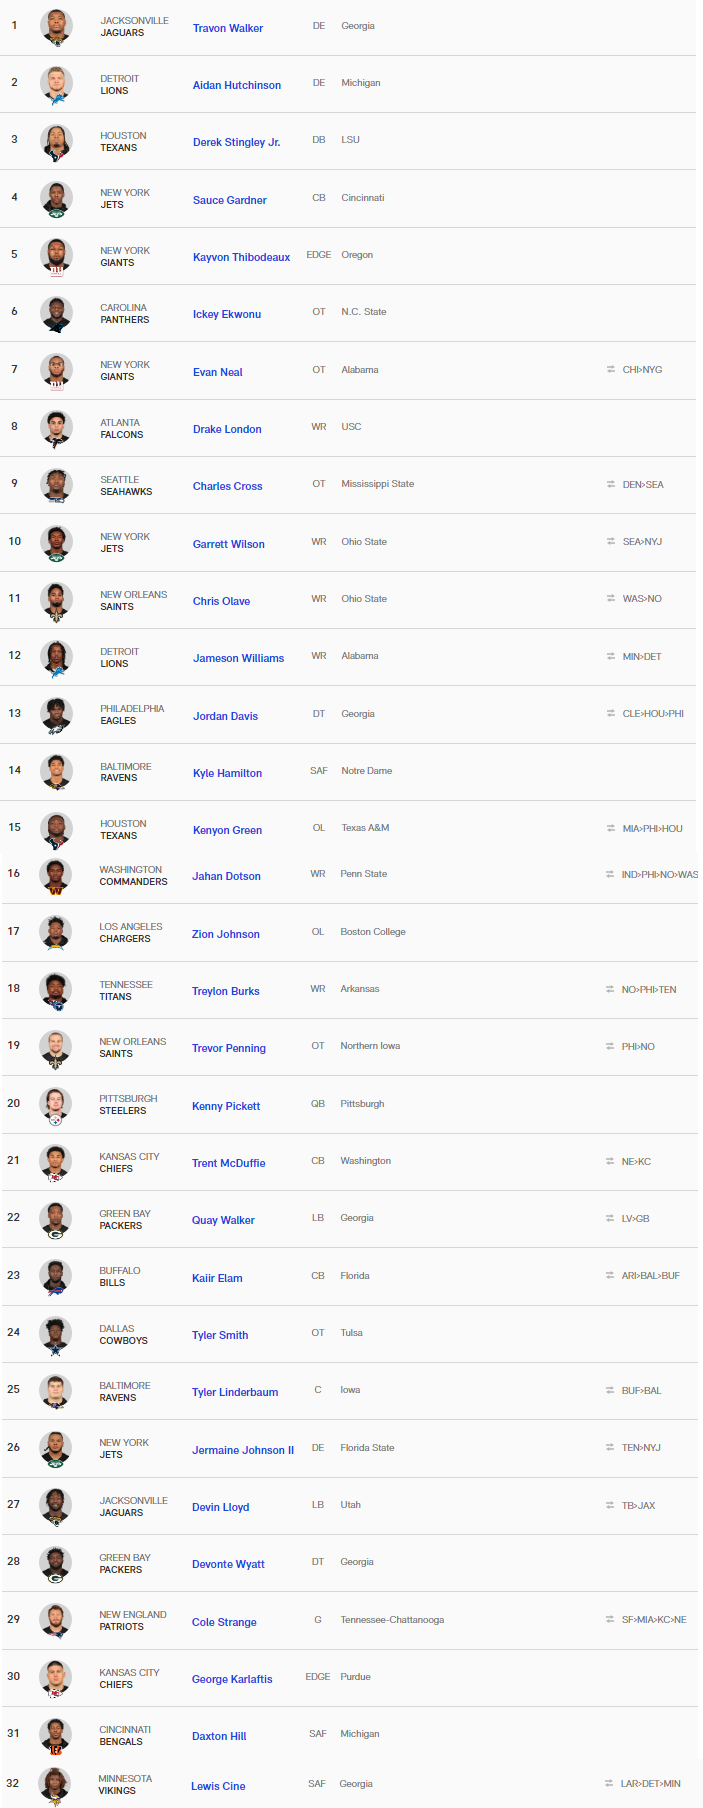This screenshot has width=703, height=1808.
Task: Click trade icon next to SF>MIA>KC>NE
Action: coord(609,1620)
